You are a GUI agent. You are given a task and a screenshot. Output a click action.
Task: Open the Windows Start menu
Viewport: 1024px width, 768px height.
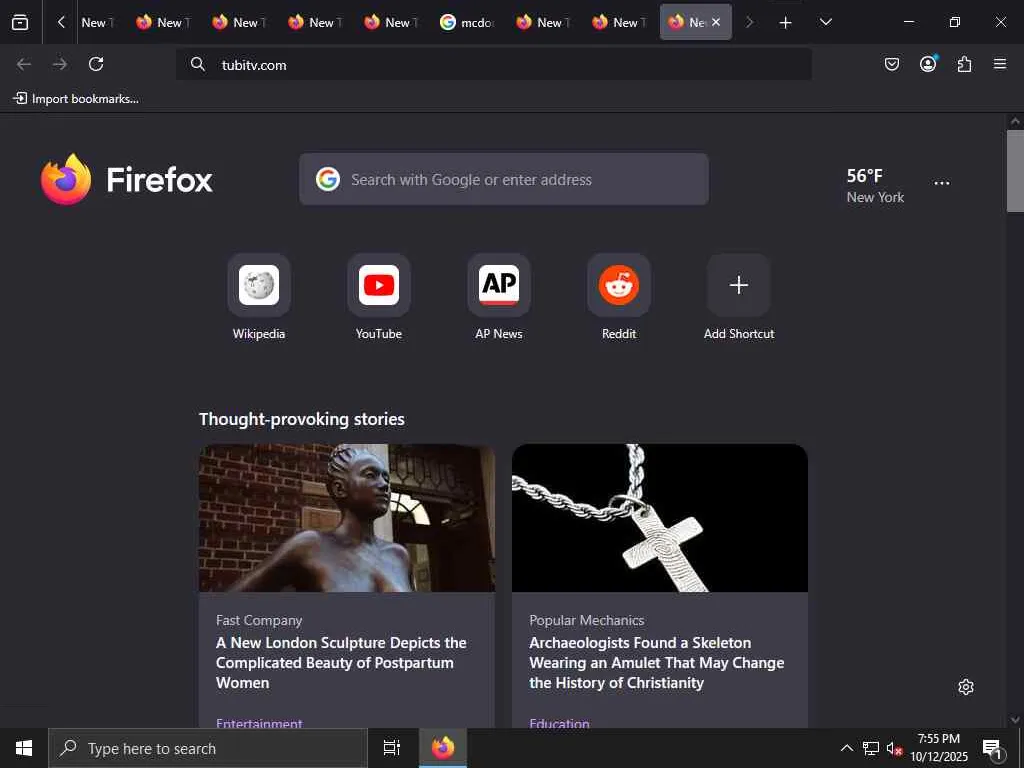pos(24,748)
